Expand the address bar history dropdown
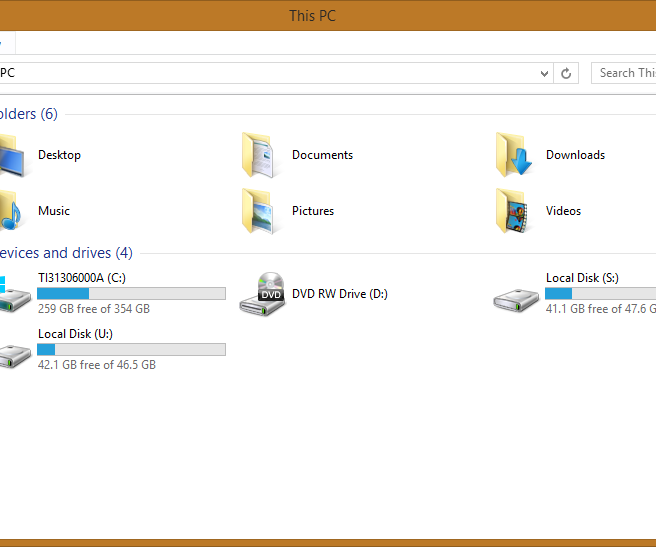Image resolution: width=656 pixels, height=547 pixels. click(544, 74)
